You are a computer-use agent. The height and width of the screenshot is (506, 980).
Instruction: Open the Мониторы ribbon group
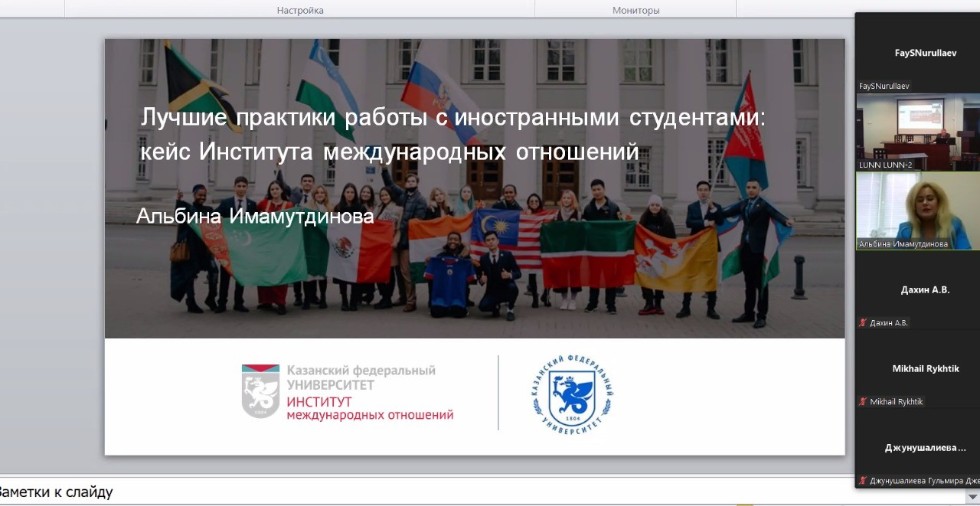[x=635, y=10]
